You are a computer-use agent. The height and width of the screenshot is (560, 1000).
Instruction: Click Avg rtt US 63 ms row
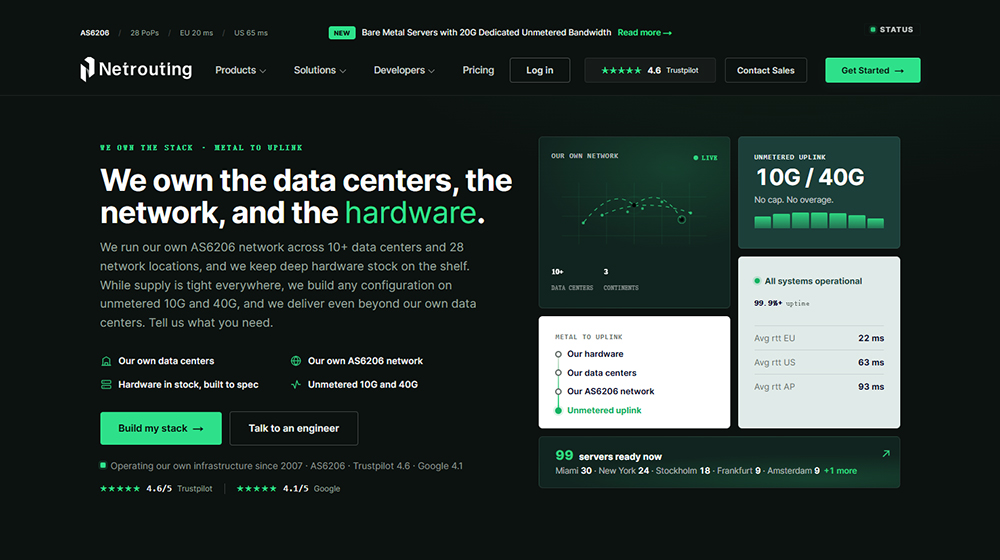(819, 362)
